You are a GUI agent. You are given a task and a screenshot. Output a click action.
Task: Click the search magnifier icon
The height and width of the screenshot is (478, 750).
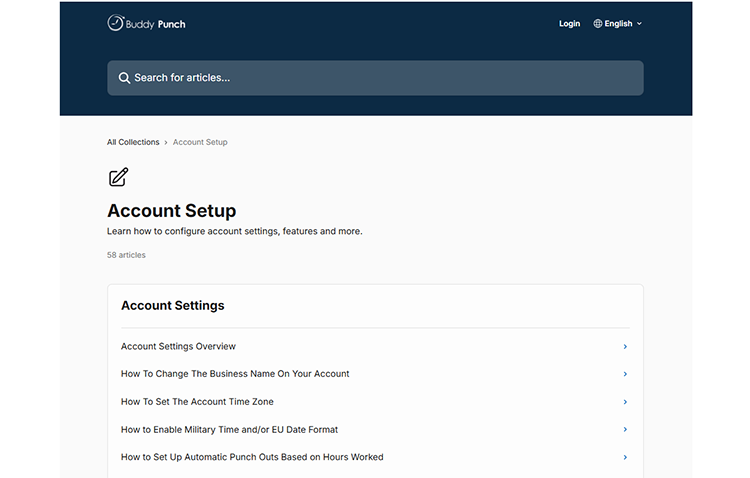[124, 78]
